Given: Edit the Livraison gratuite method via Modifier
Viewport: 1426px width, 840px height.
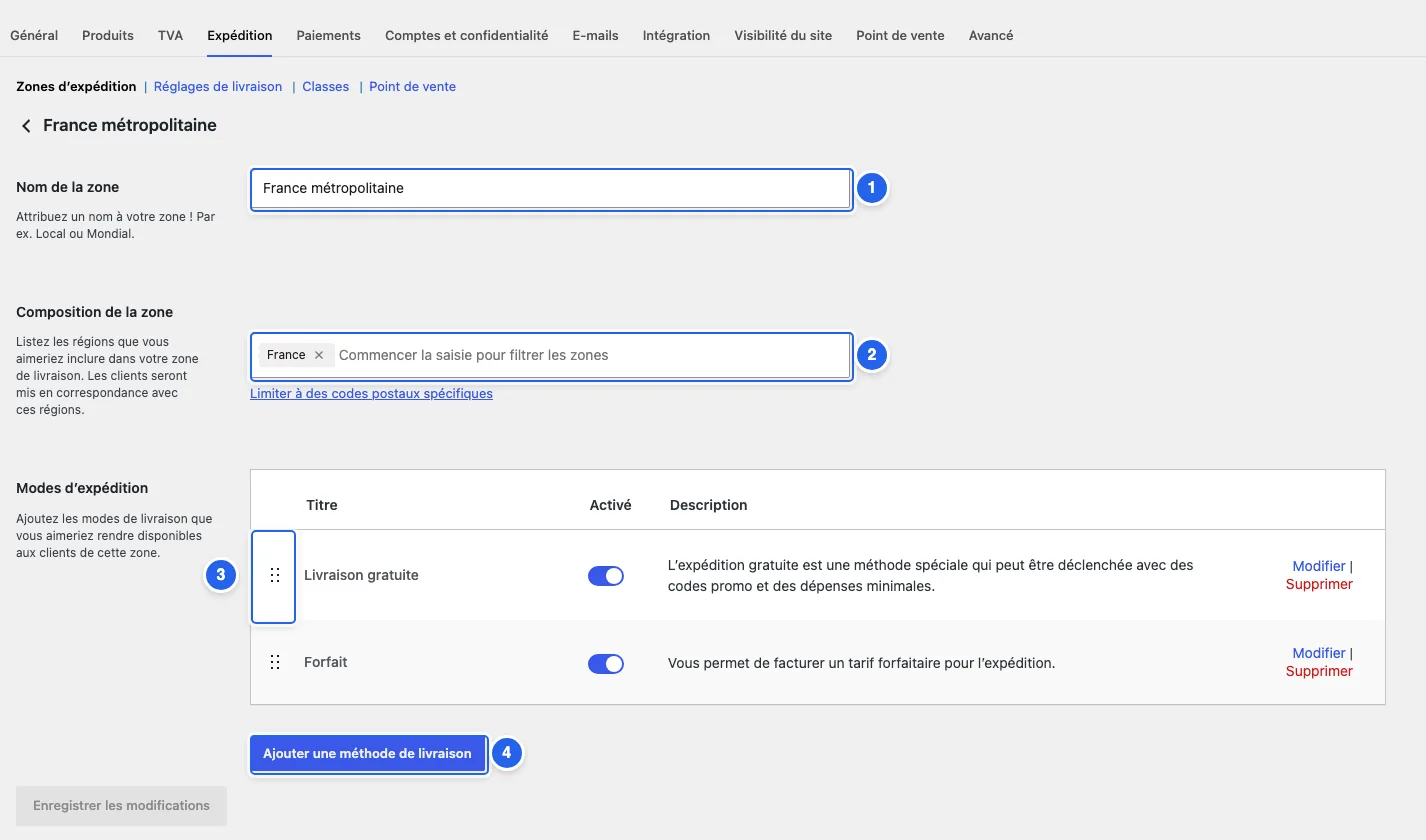Looking at the screenshot, I should coord(1319,566).
